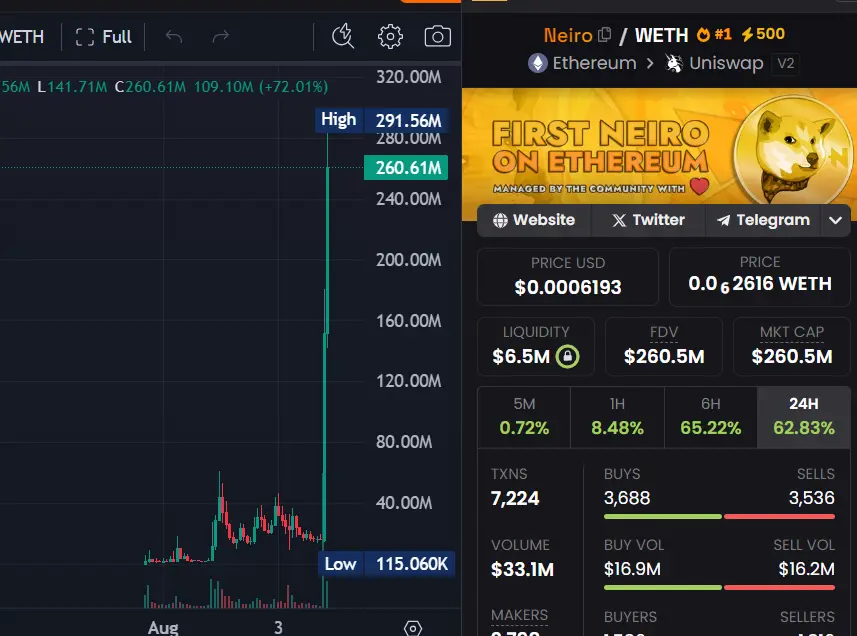Open the chart settings gear

pos(390,37)
